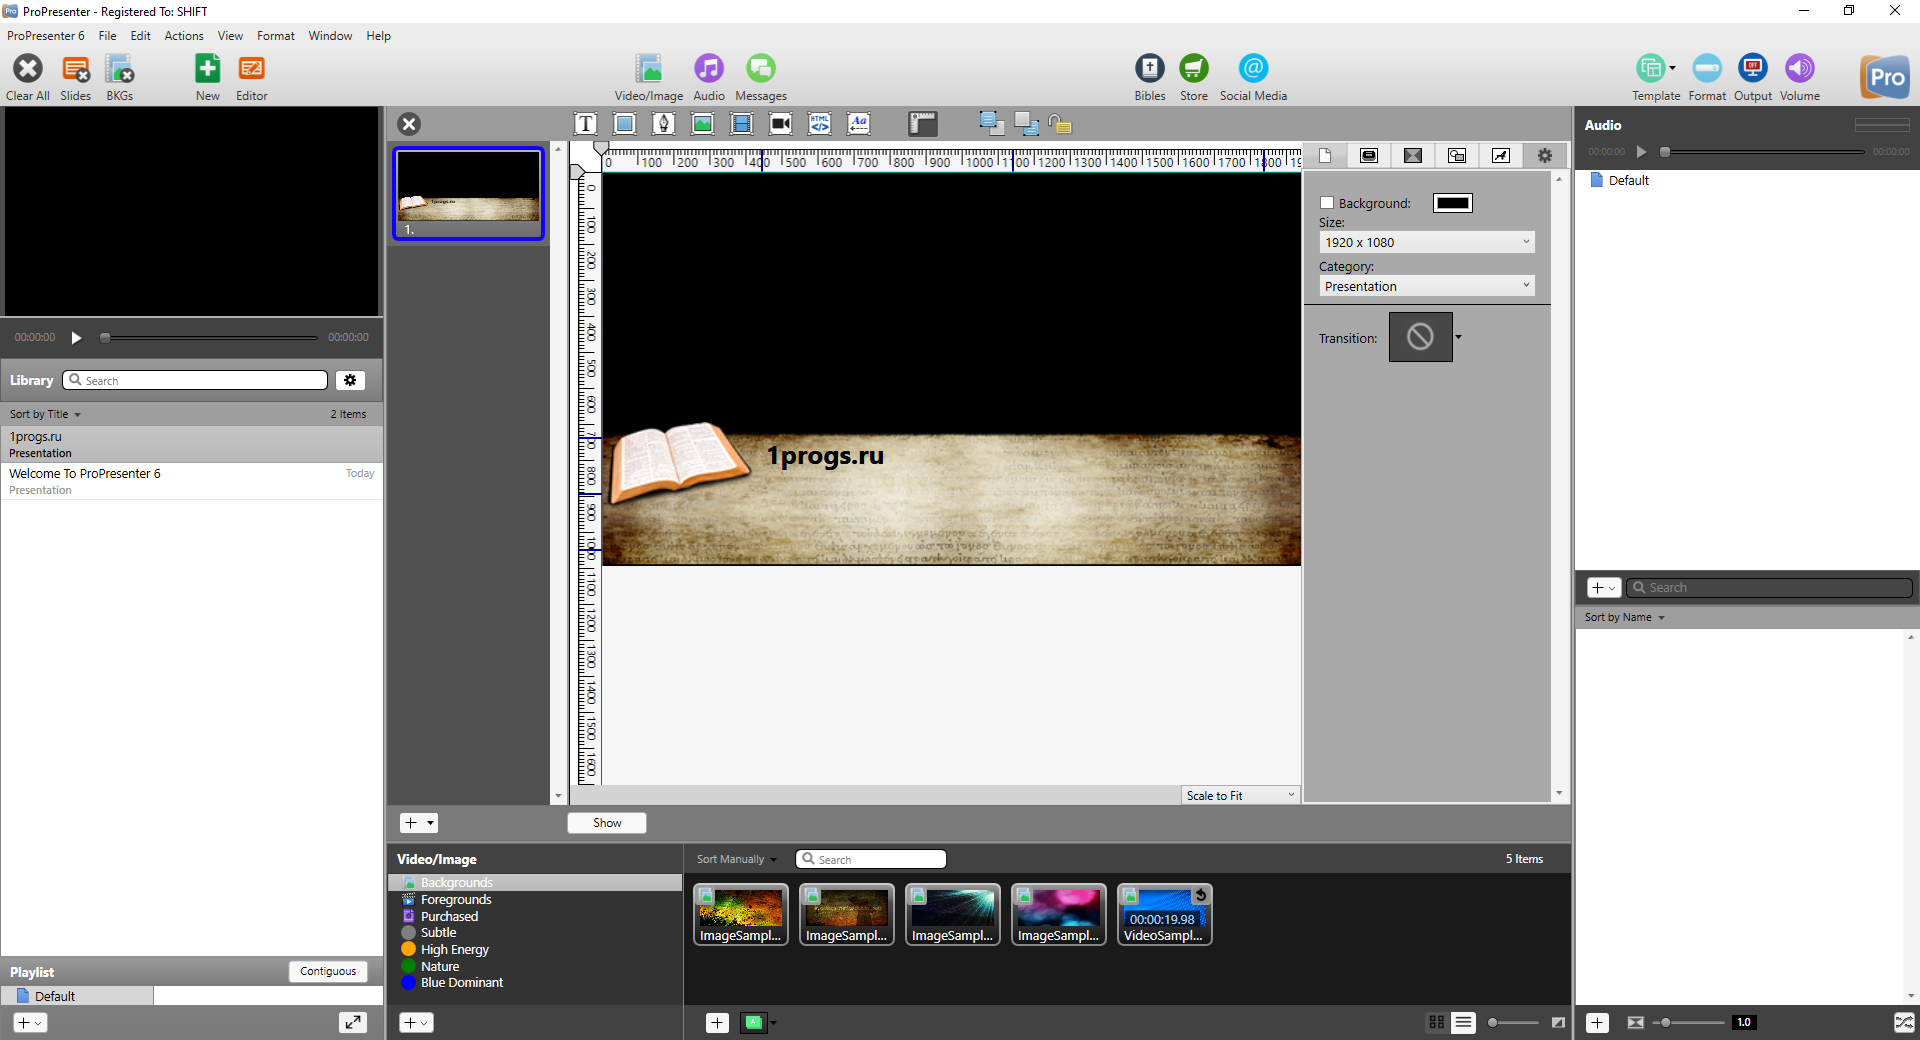This screenshot has height=1040, width=1920.
Task: Switch media bin to grid view
Action: pyautogui.click(x=1437, y=1022)
